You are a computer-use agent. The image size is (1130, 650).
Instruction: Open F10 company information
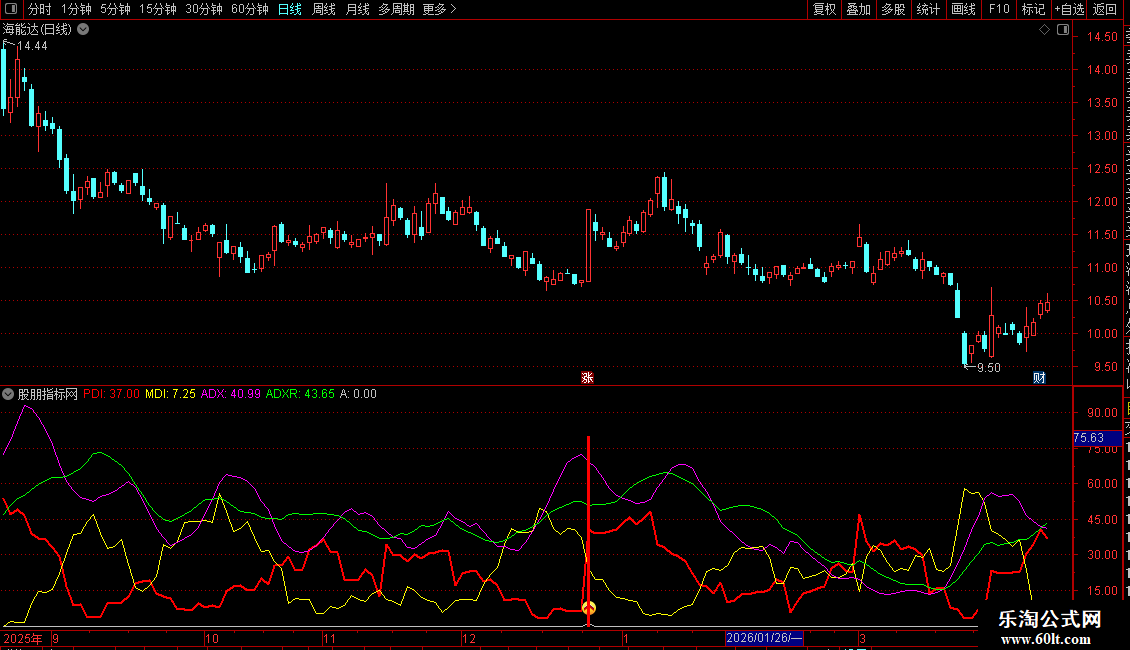point(998,10)
